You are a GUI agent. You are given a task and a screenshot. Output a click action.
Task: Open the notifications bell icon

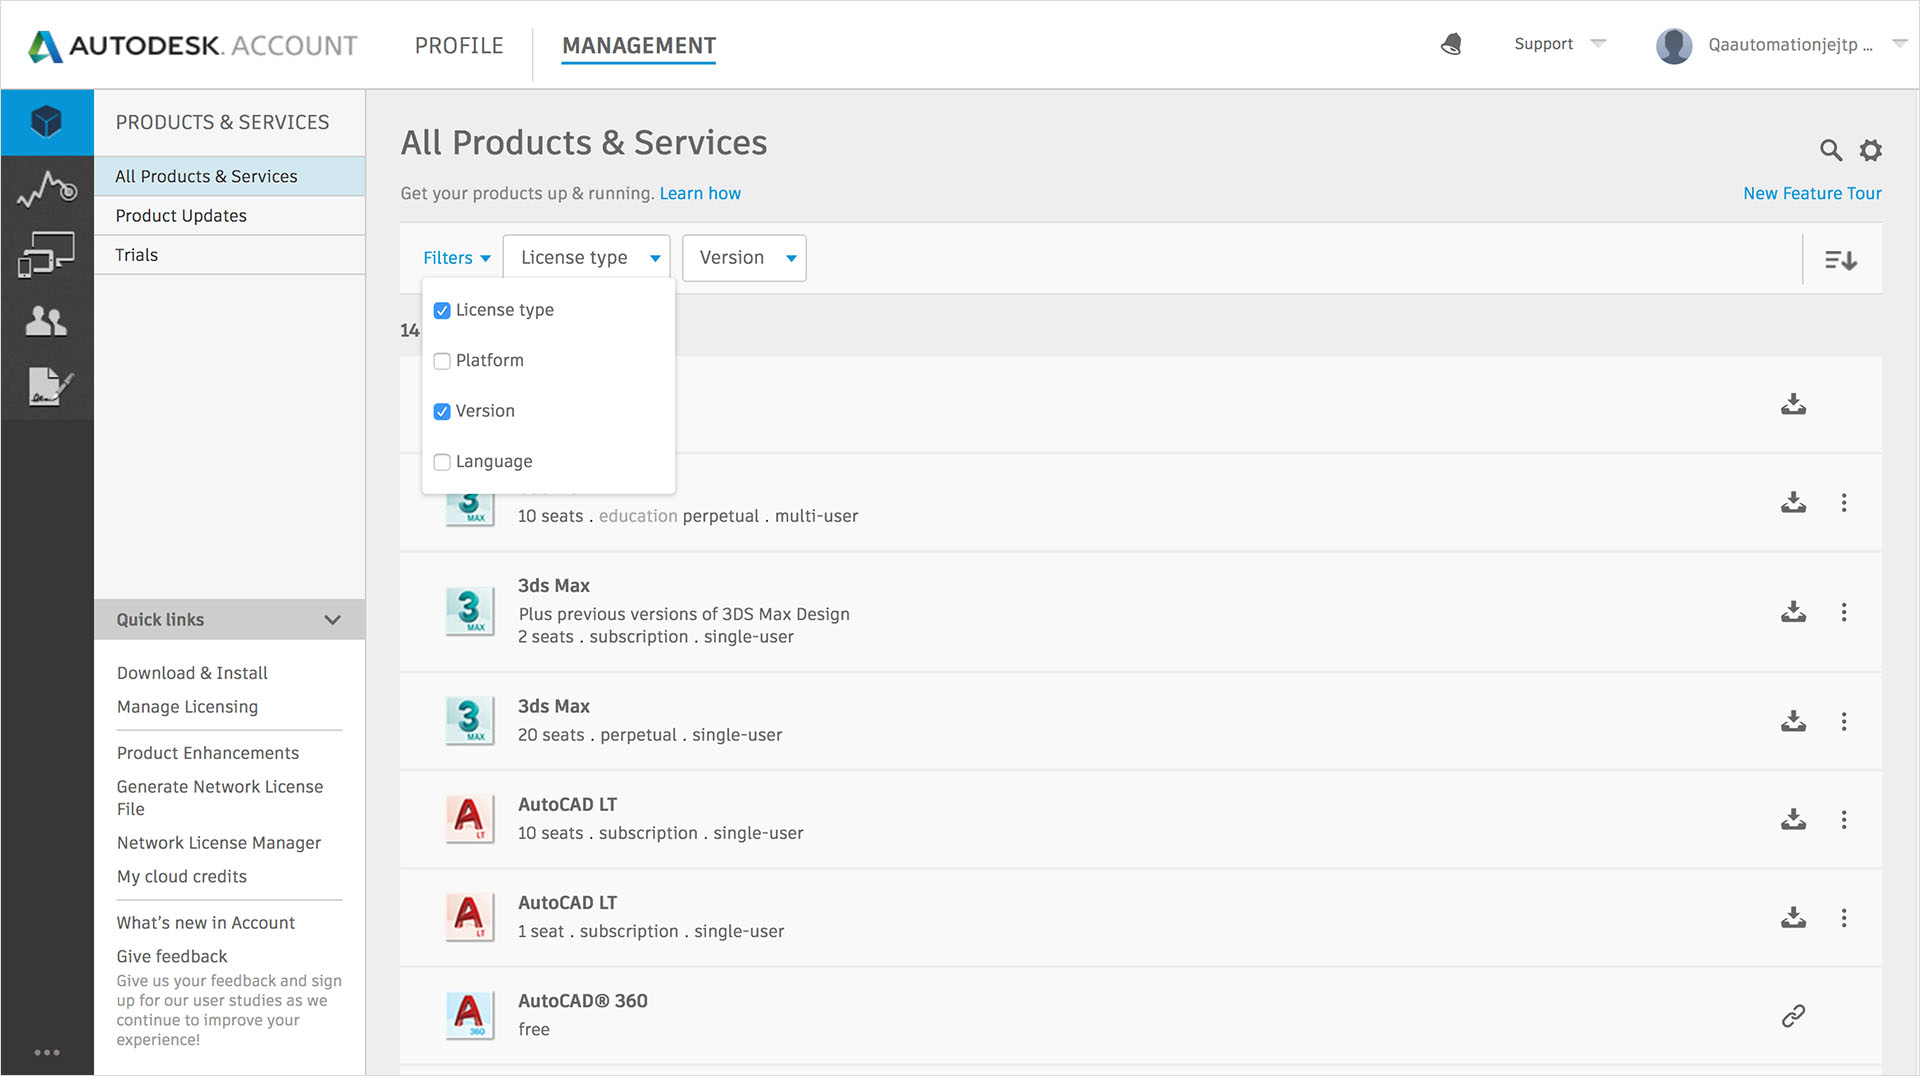point(1451,44)
